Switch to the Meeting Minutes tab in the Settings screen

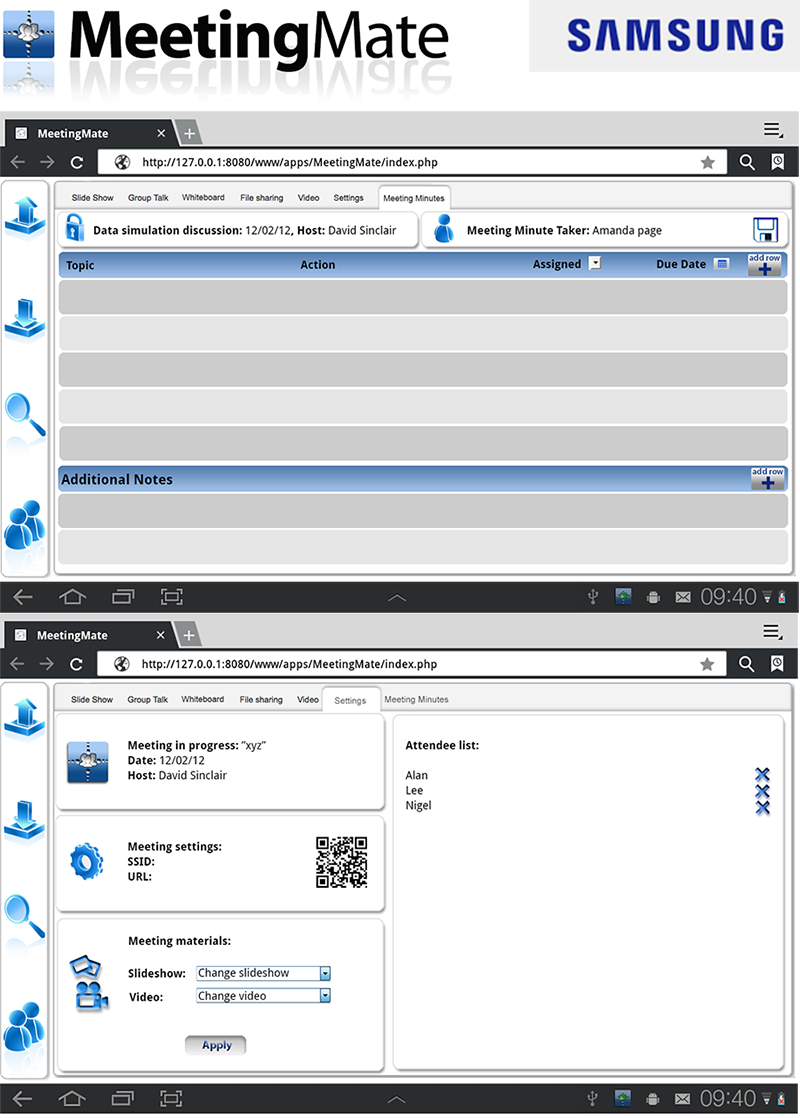pyautogui.click(x=416, y=699)
